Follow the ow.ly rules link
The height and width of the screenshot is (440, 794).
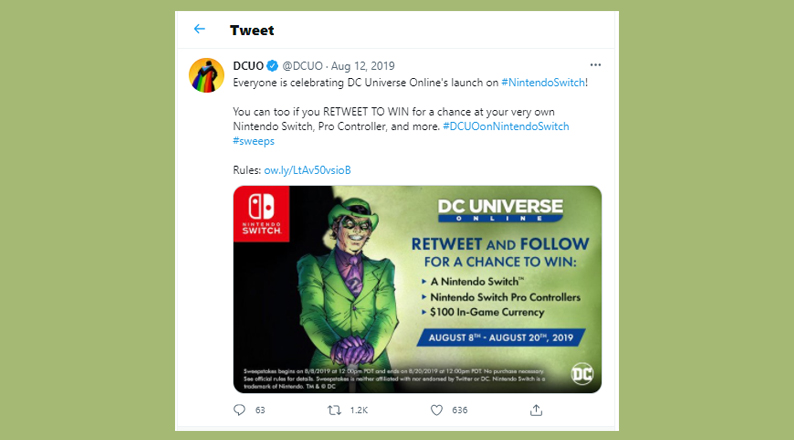click(307, 170)
